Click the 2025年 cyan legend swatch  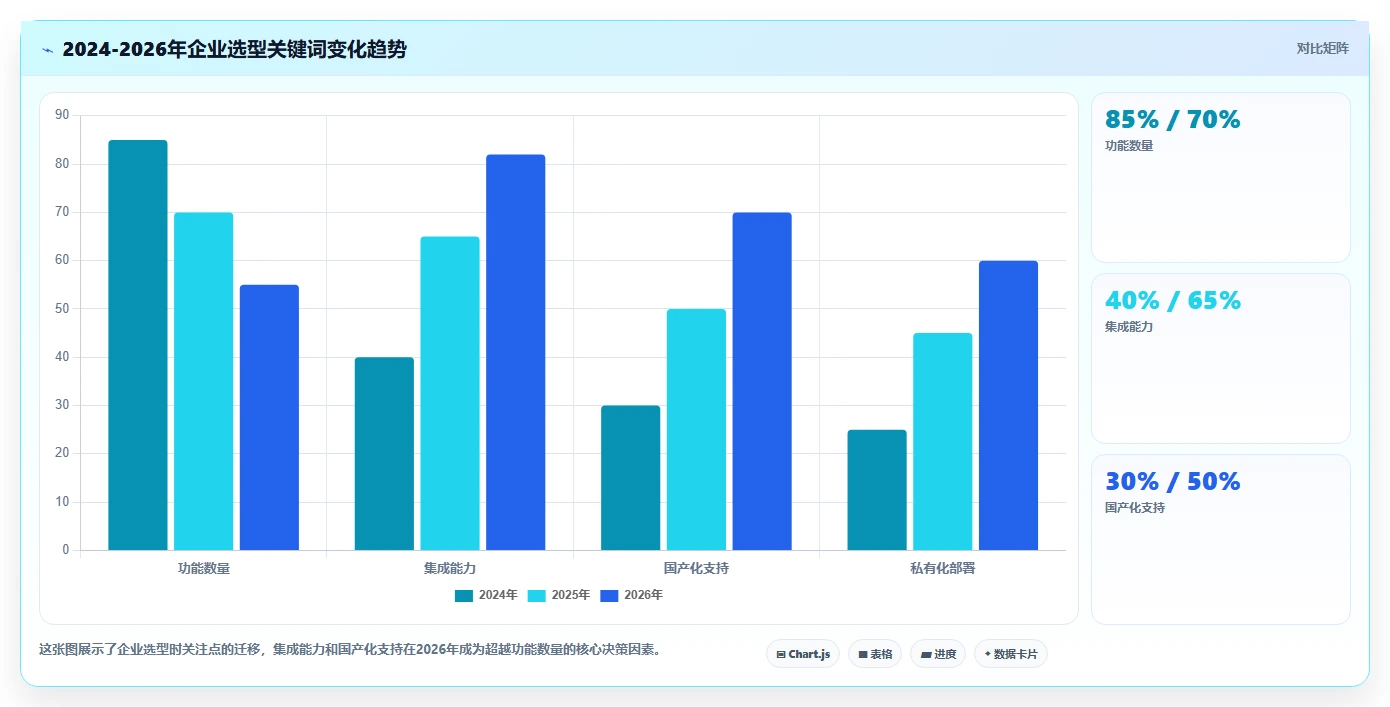coord(537,595)
